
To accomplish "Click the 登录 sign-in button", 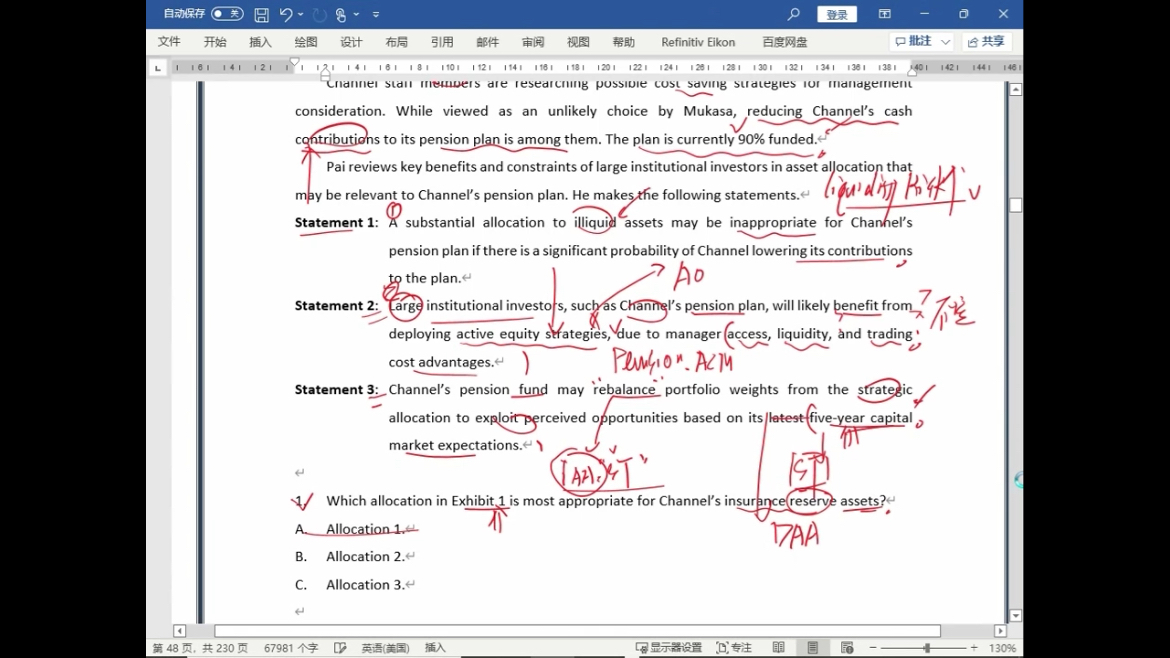I will 837,14.
